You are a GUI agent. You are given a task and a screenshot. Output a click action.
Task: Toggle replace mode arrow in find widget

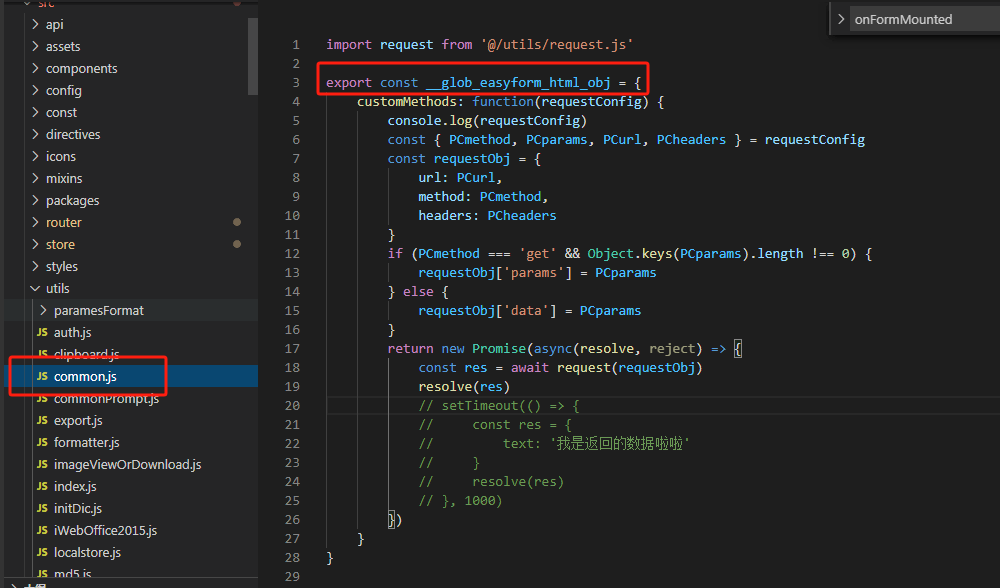click(841, 19)
